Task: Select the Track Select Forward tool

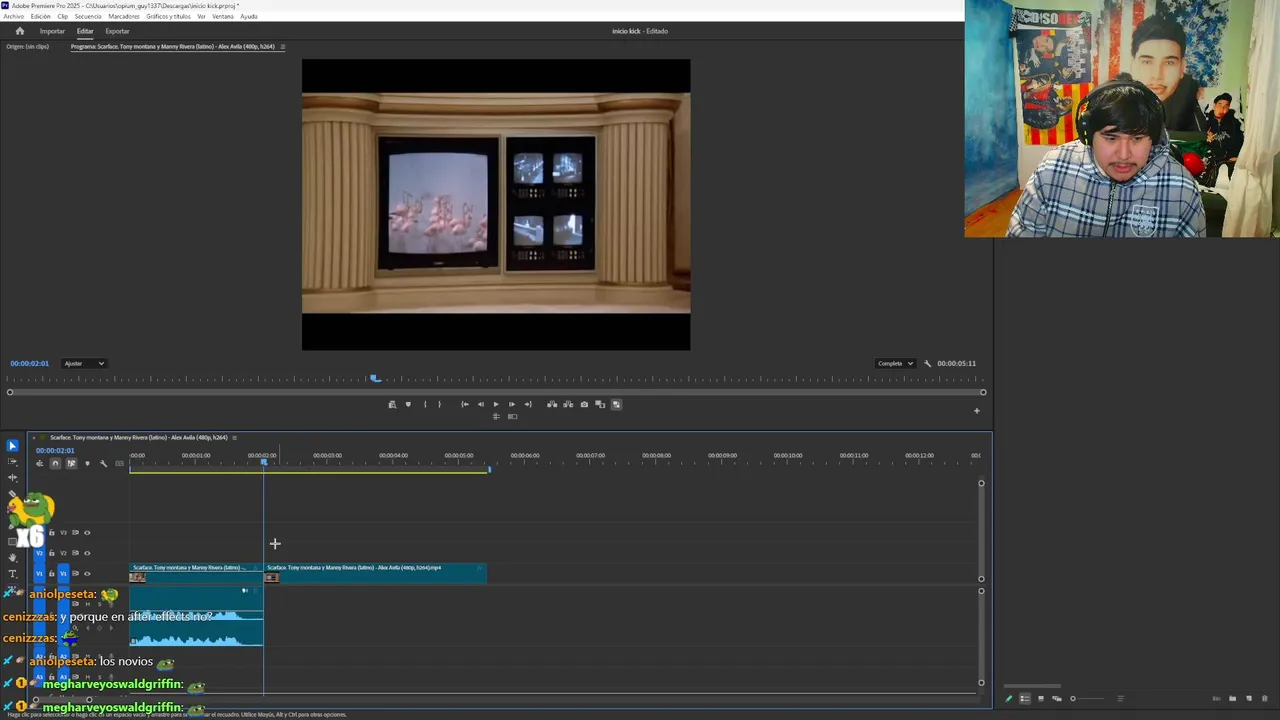Action: click(13, 461)
